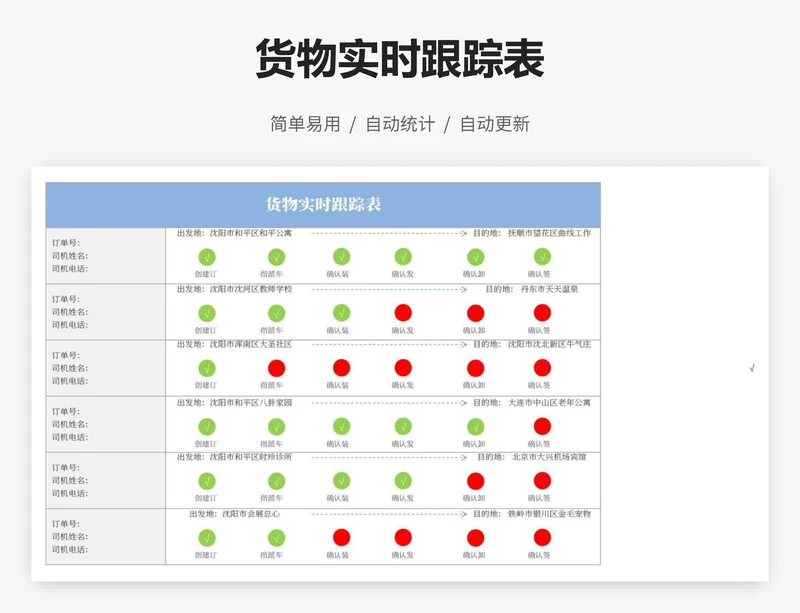Viewport: 800px width, 613px height.
Task: Select destination text 丹东市天天温泉
Action: coord(549,289)
